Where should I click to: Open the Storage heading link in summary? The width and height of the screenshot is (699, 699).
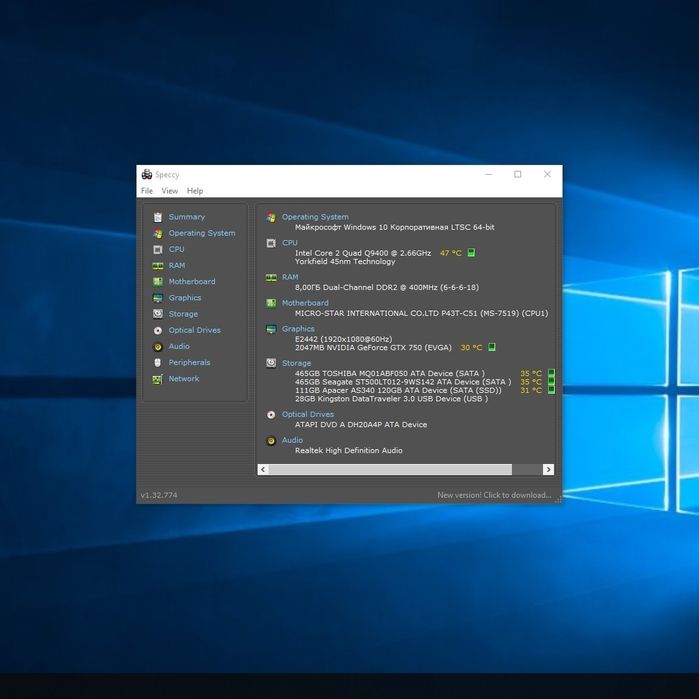pos(296,363)
